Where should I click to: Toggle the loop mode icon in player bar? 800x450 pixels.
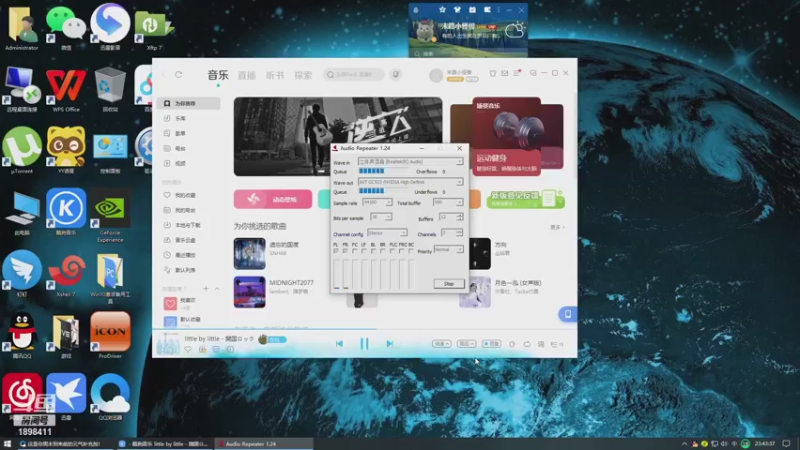tap(527, 344)
